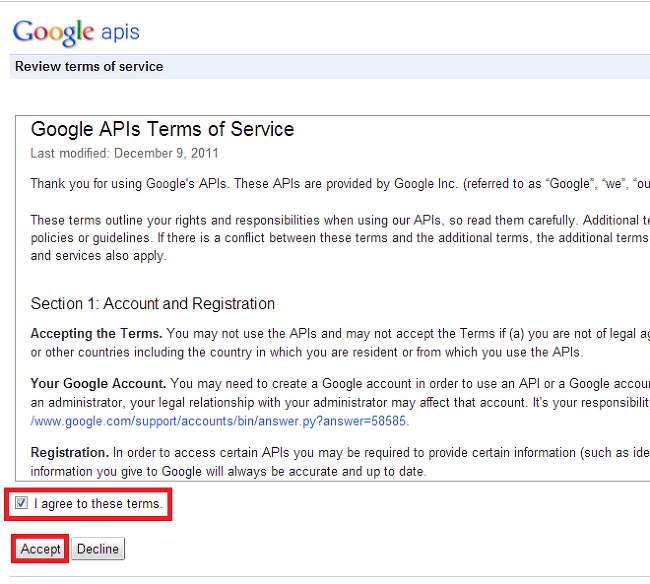Click the I agree to these terms label
The image size is (650, 584).
[98, 504]
